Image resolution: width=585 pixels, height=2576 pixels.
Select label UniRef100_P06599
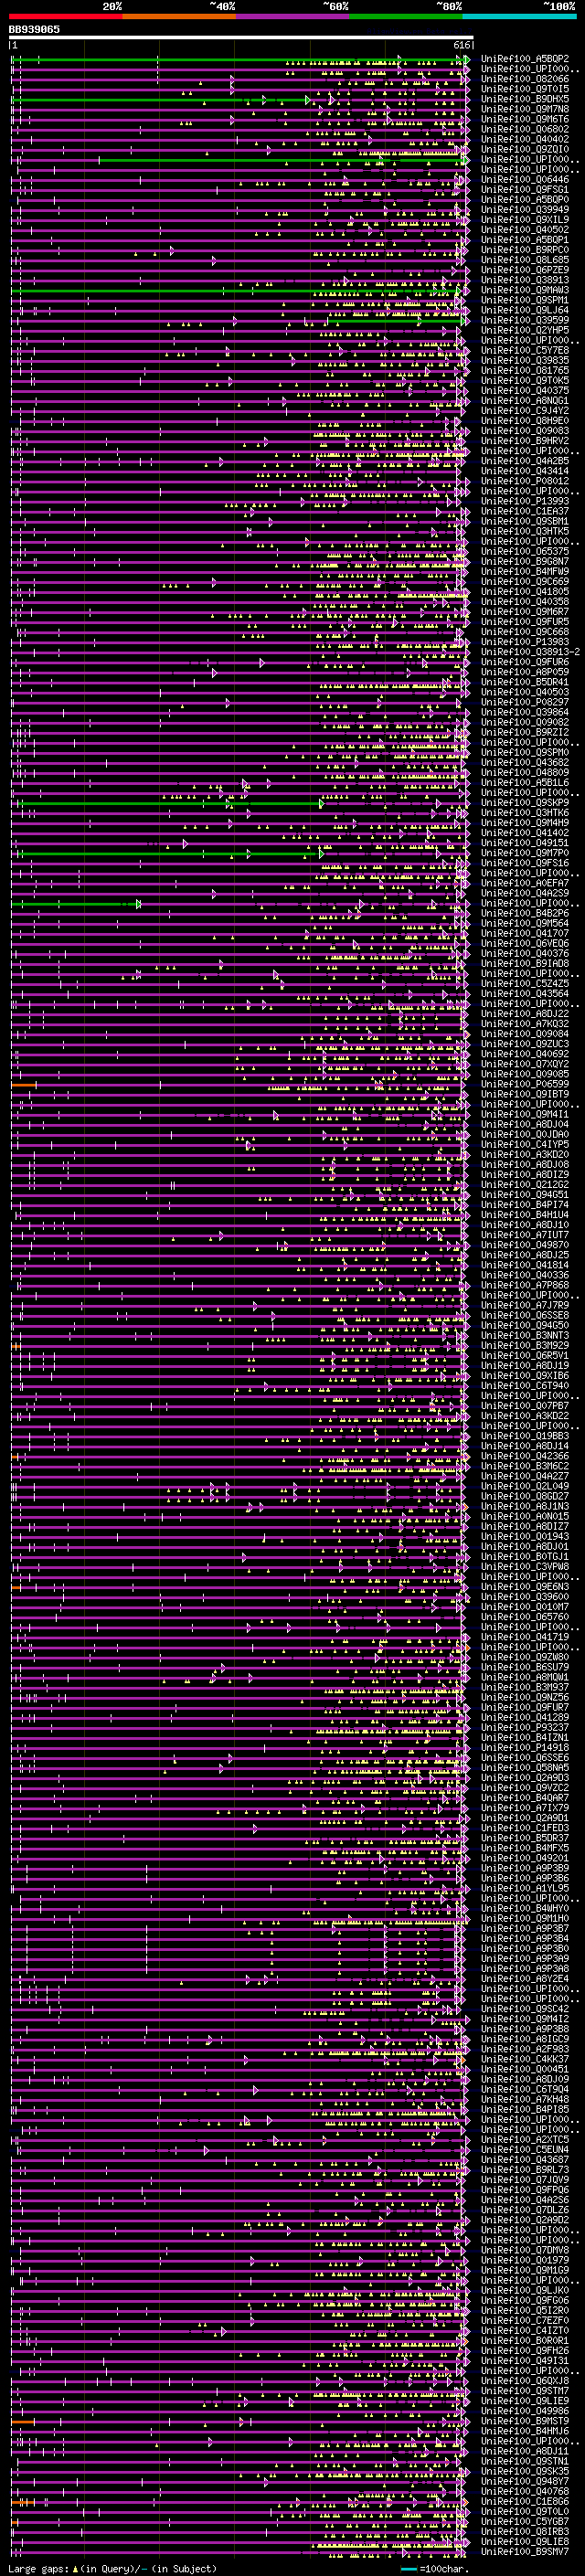coord(525,1084)
